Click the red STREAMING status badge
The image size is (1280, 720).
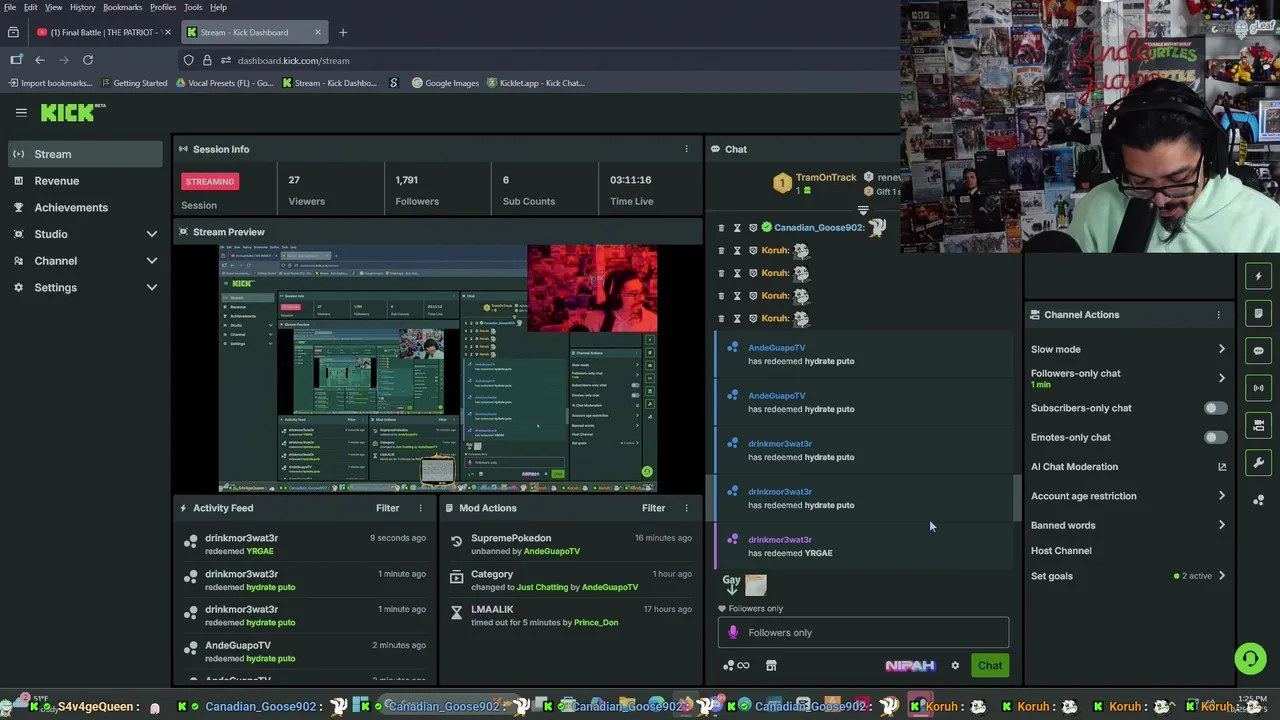point(209,181)
